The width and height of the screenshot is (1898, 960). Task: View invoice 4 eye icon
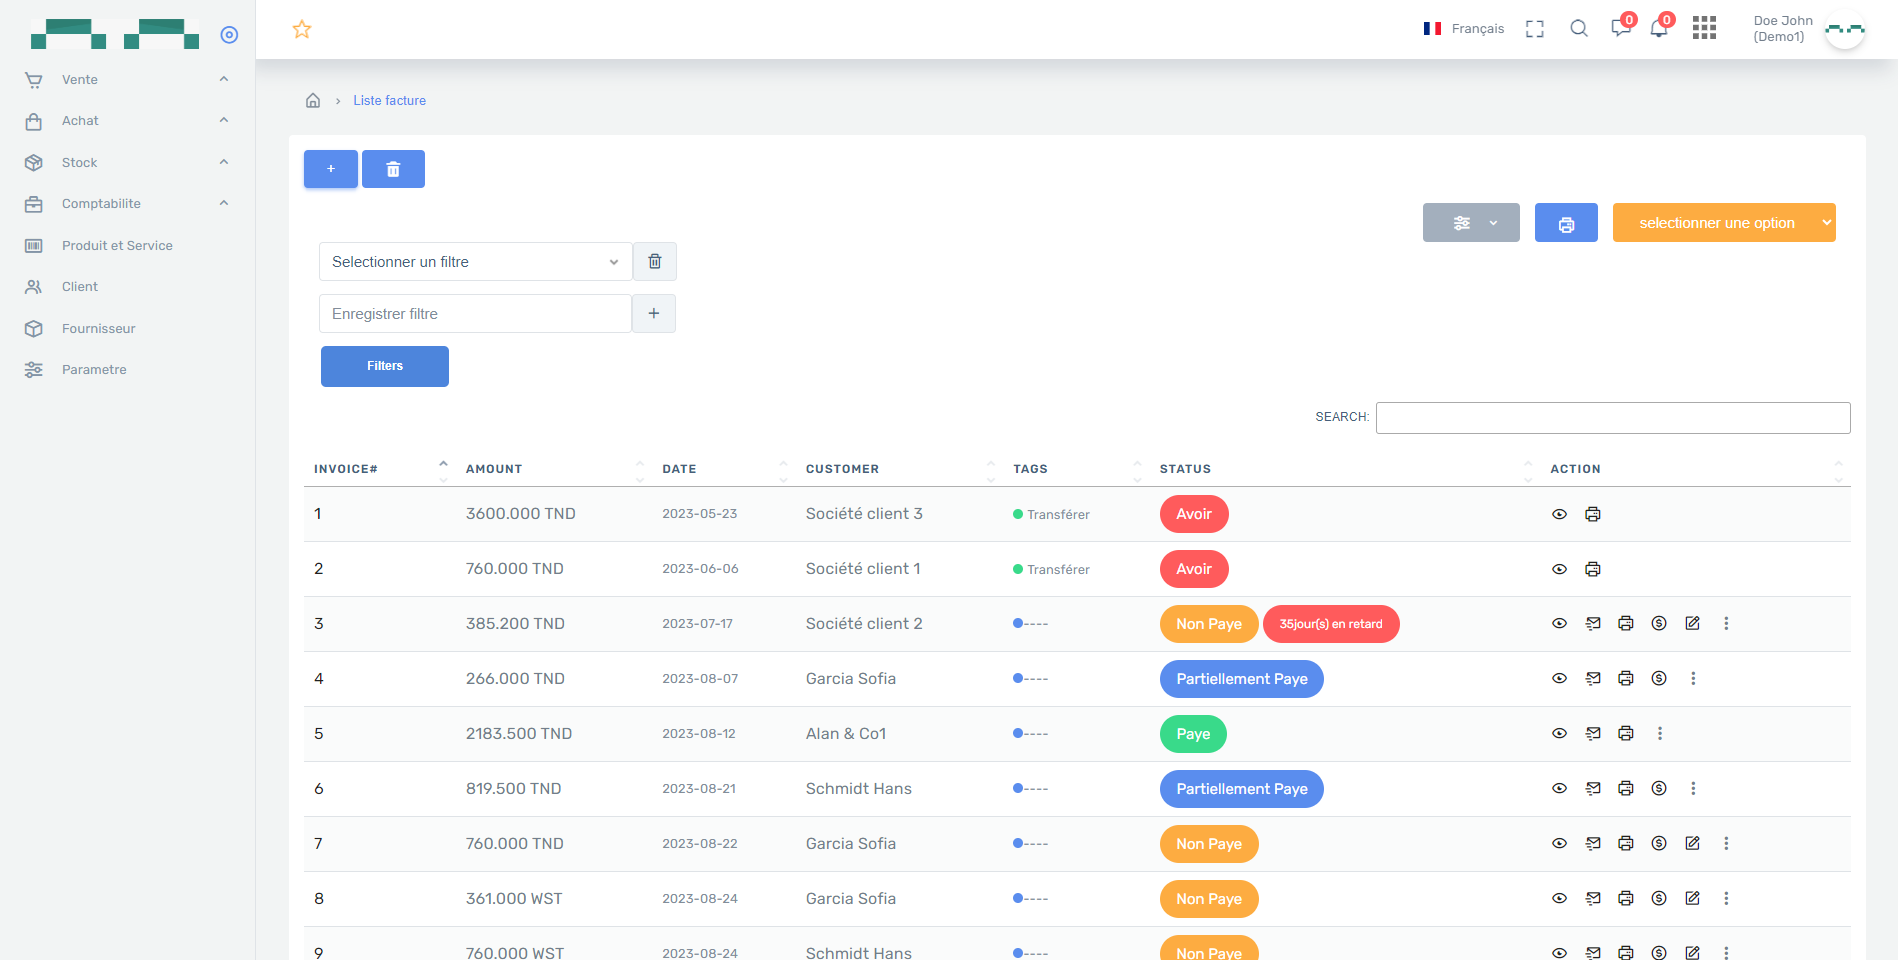click(x=1559, y=678)
